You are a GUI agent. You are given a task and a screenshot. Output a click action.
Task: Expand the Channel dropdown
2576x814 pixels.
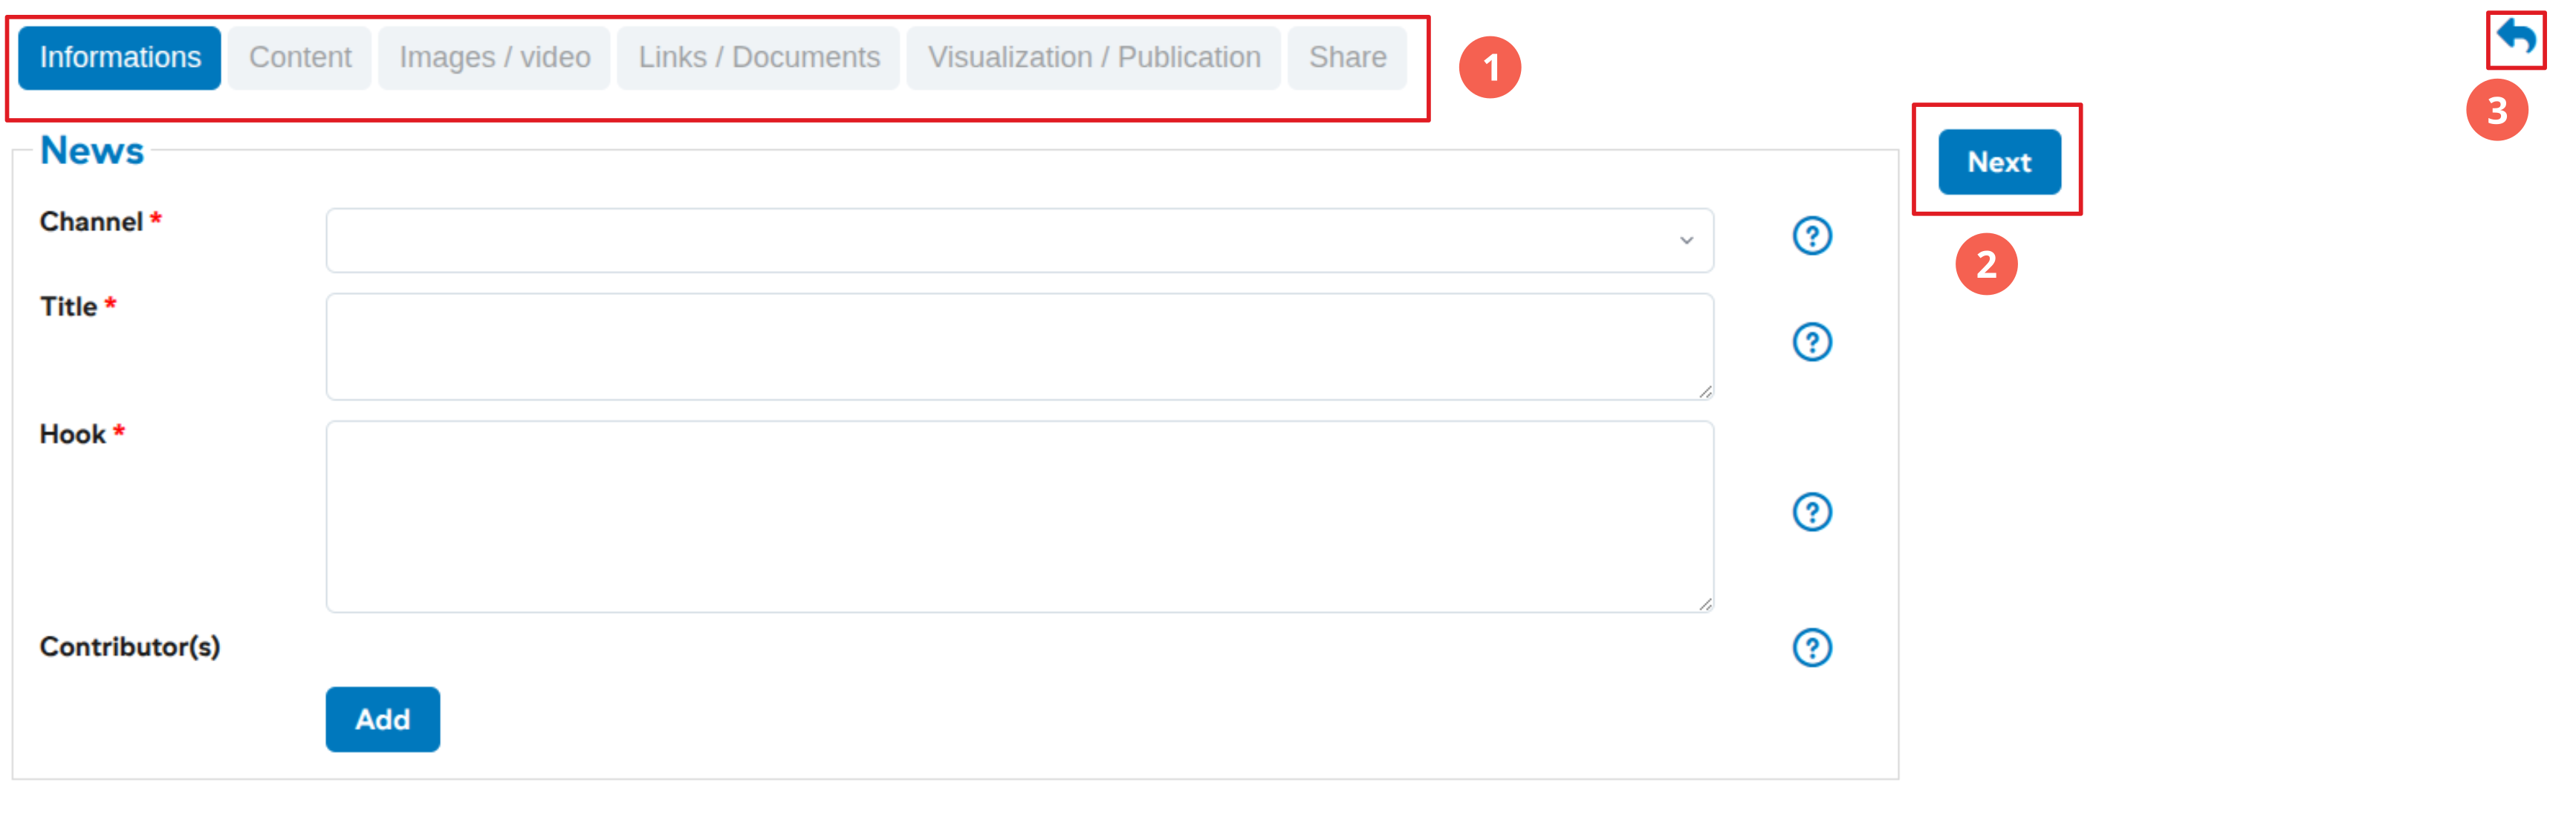(x=1018, y=240)
